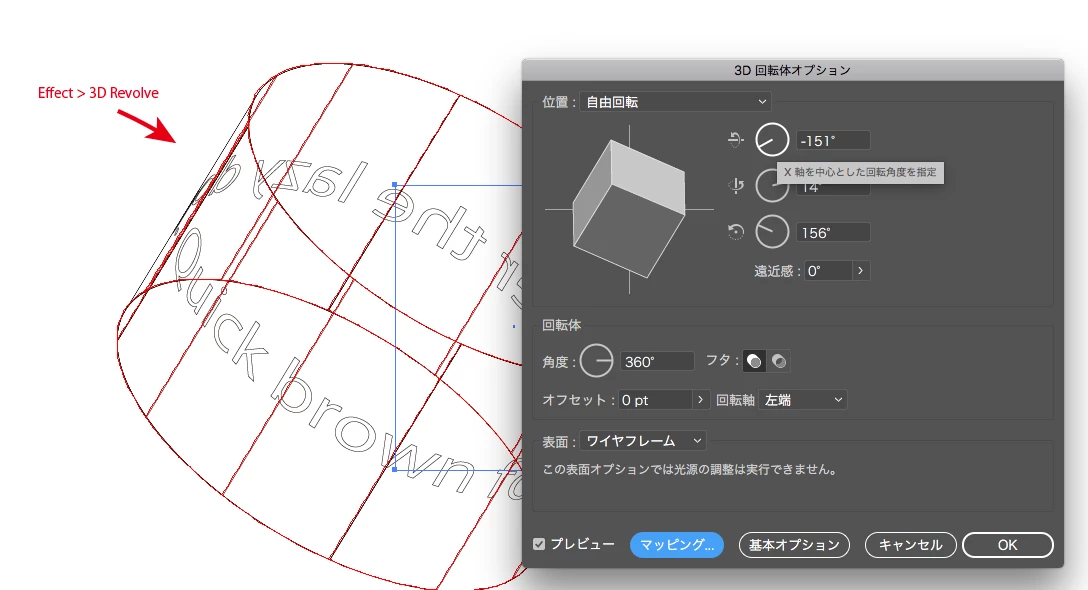Click the perspective 0° field

click(828, 271)
